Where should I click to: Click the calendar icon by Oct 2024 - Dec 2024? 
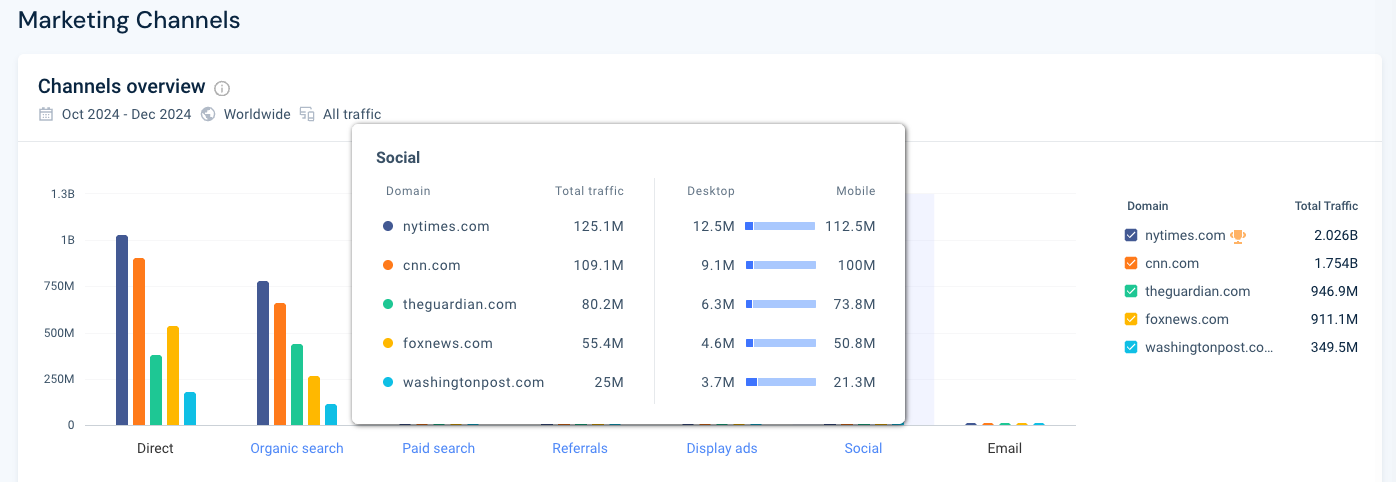pyautogui.click(x=46, y=114)
